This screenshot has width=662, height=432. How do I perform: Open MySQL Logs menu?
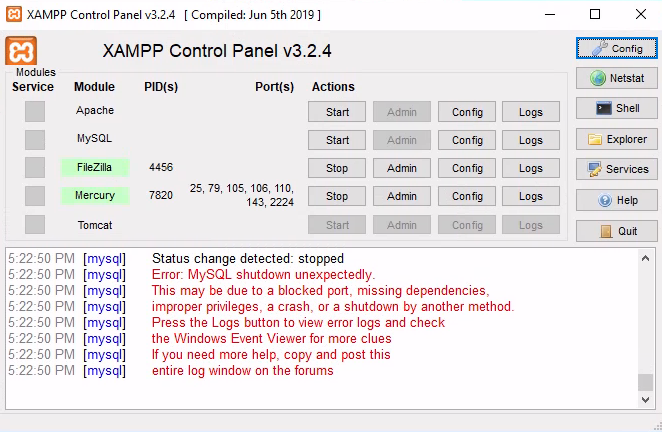tap(531, 140)
